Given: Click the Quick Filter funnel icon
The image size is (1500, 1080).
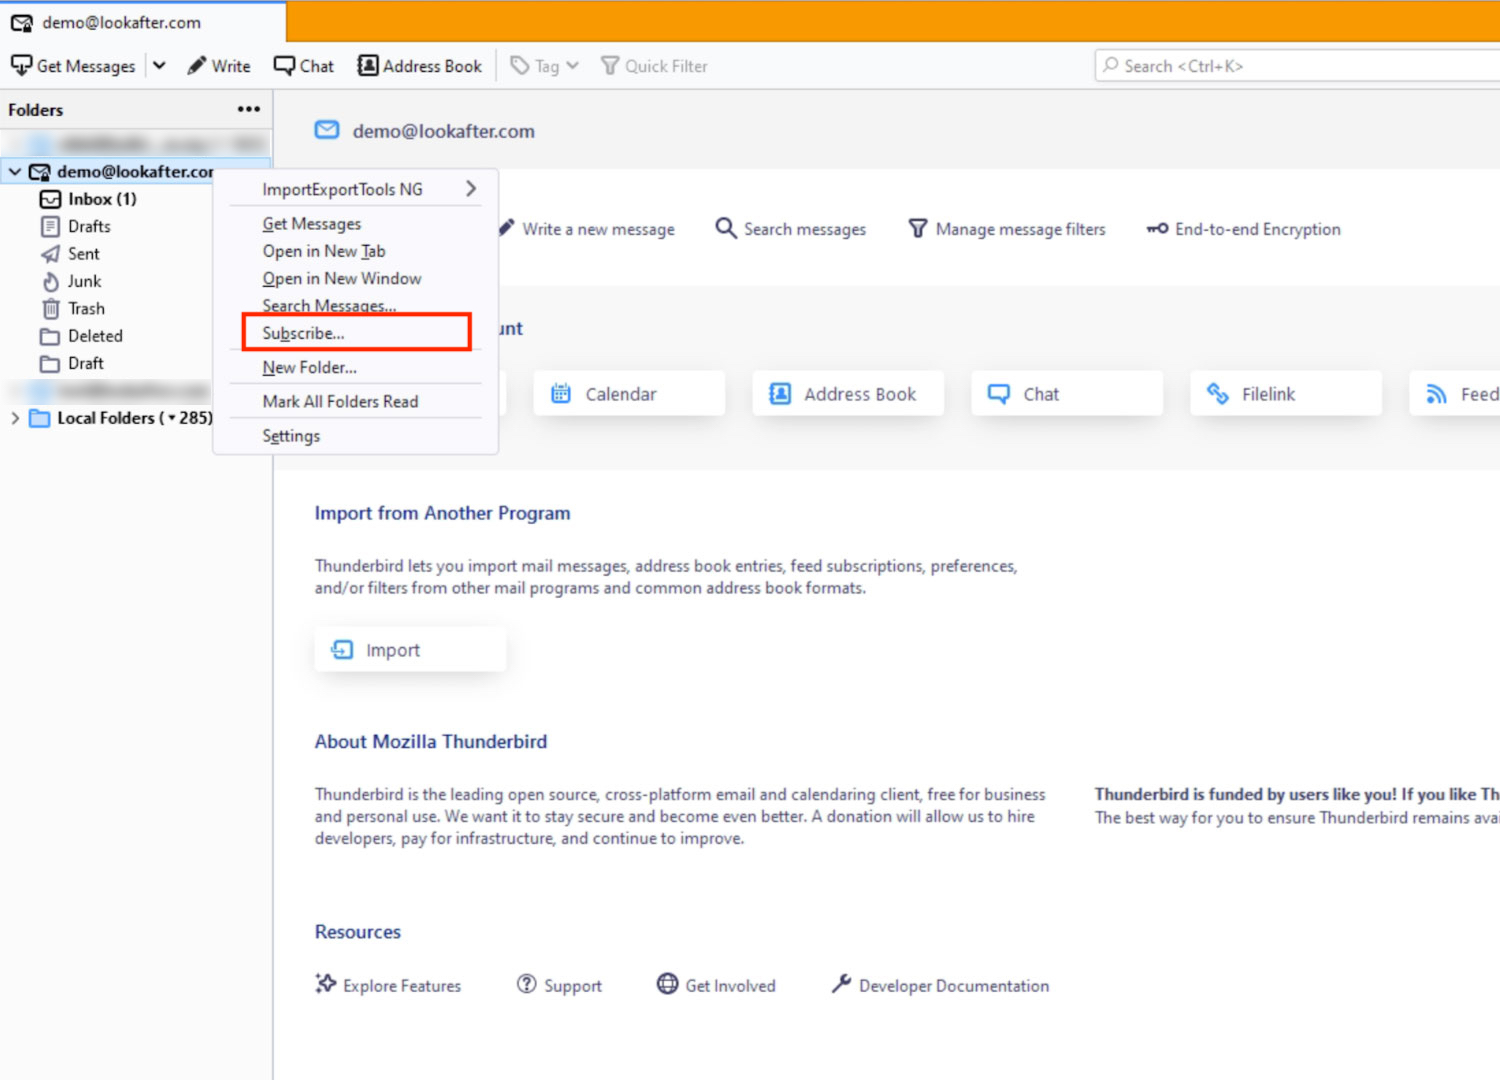Looking at the screenshot, I should (609, 66).
